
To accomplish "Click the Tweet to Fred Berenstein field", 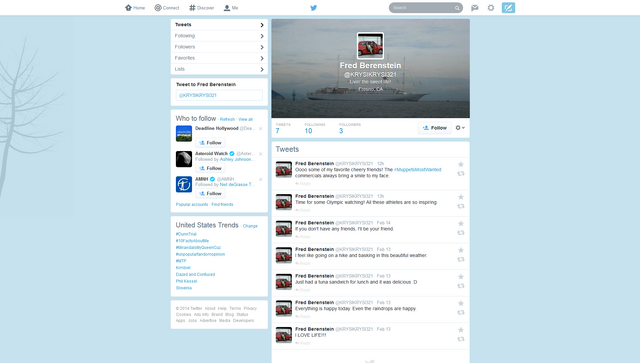I will click(219, 95).
